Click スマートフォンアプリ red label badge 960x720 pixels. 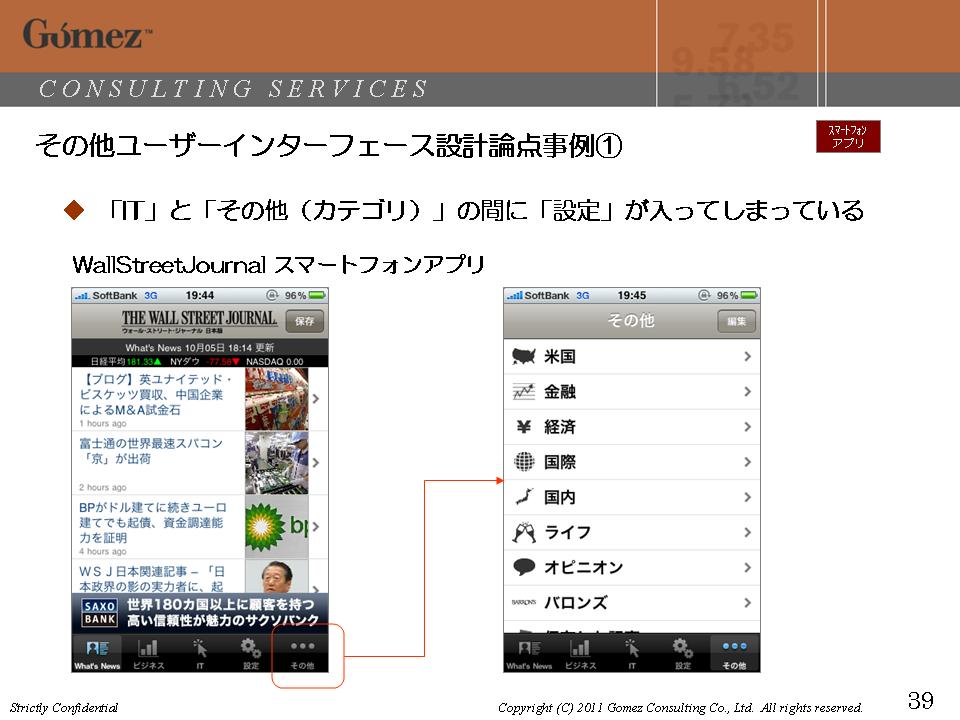(x=848, y=137)
